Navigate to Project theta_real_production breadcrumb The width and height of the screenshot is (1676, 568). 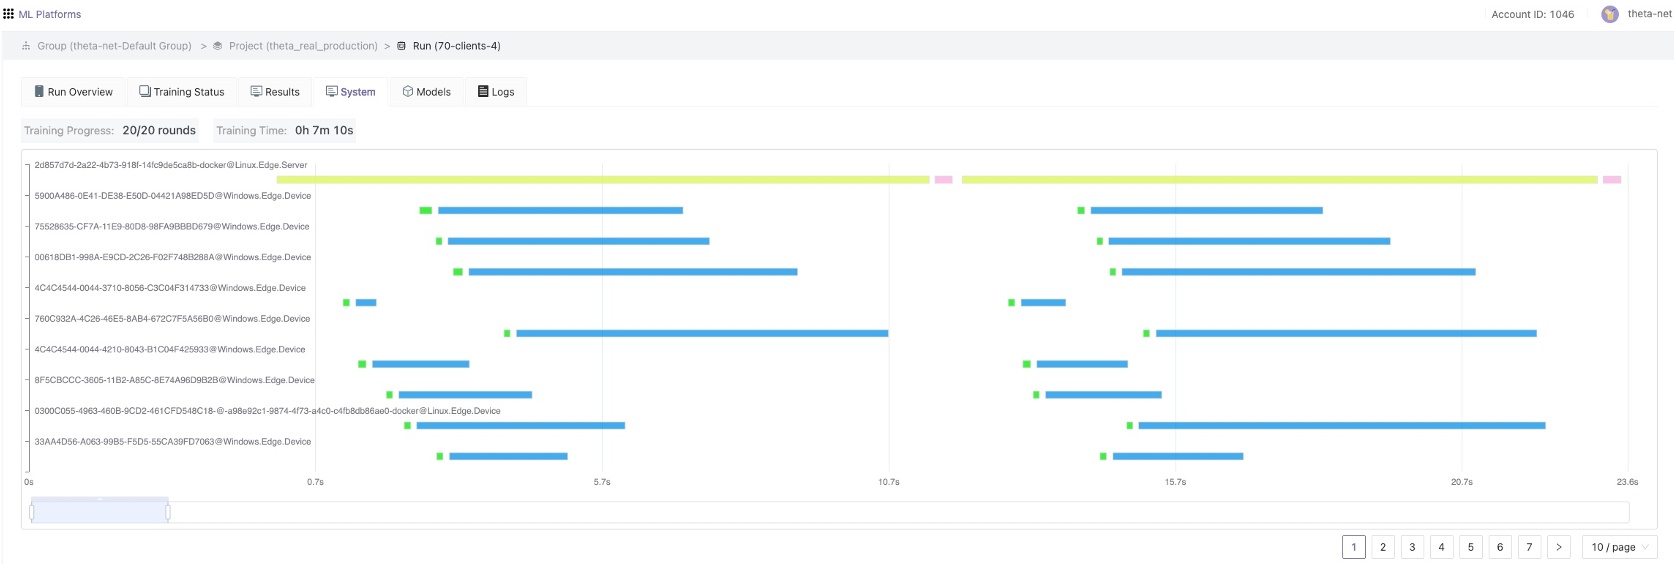click(x=303, y=46)
